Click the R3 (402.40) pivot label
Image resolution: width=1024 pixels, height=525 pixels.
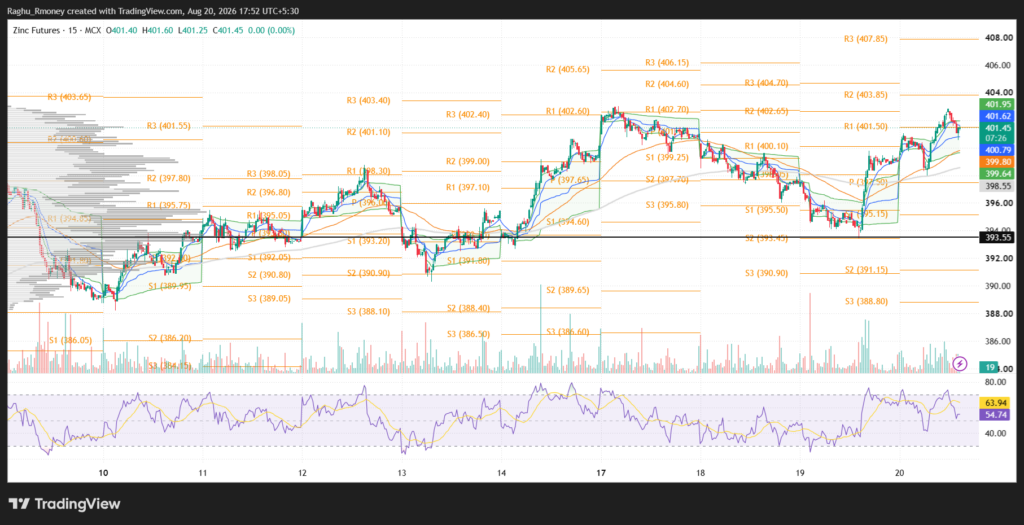(468, 115)
